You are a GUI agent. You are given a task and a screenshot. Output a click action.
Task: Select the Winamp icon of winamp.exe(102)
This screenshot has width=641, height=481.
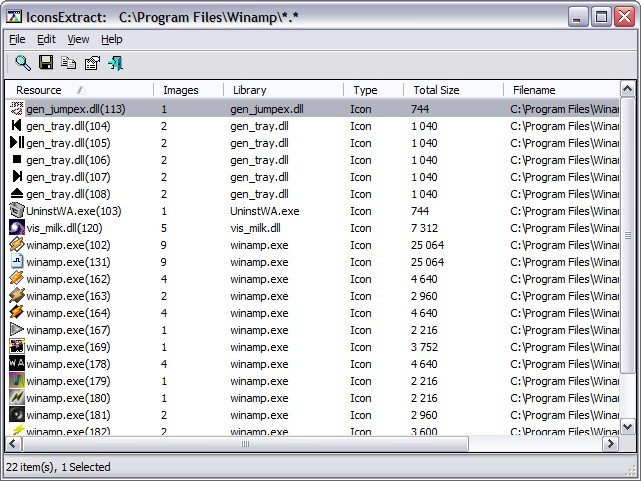click(x=17, y=244)
